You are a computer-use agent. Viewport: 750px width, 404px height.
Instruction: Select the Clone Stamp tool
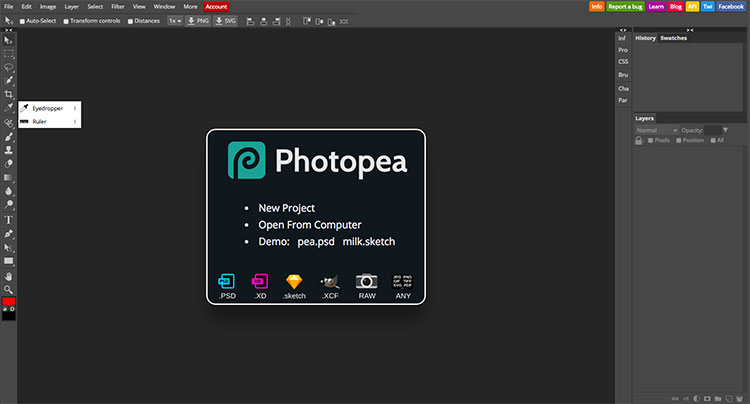pyautogui.click(x=8, y=150)
